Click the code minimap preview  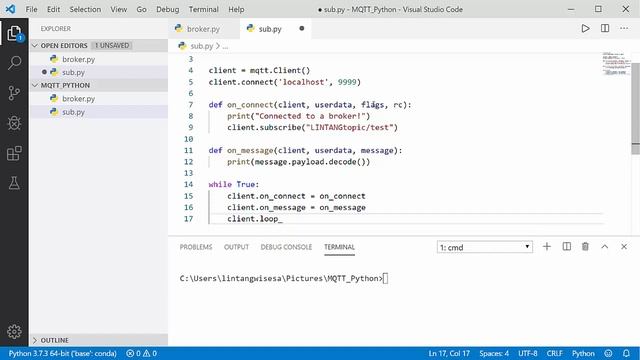616,64
